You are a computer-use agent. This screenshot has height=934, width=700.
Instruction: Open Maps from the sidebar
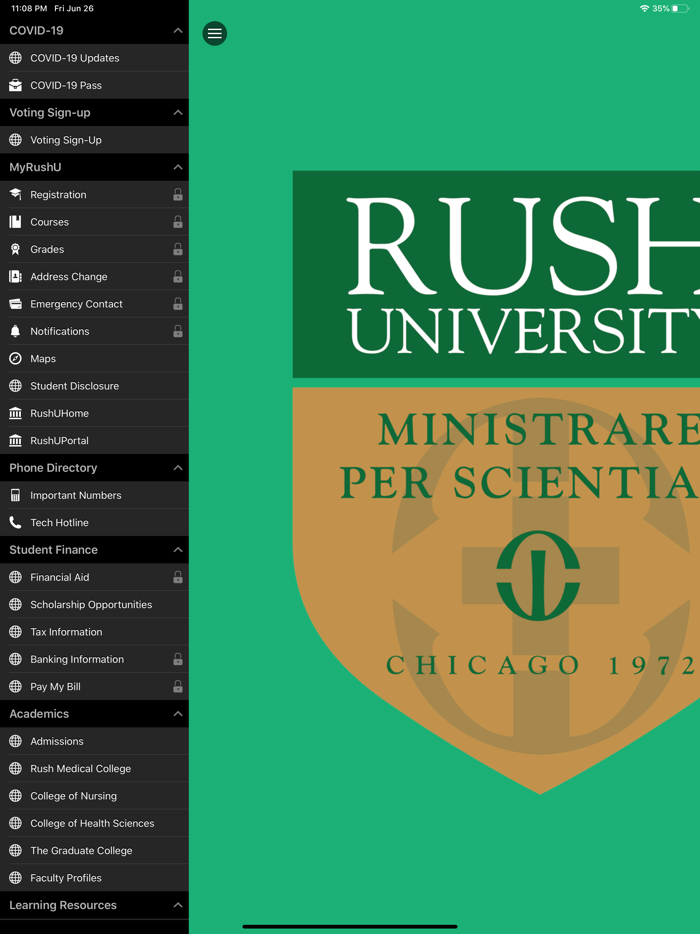(94, 359)
